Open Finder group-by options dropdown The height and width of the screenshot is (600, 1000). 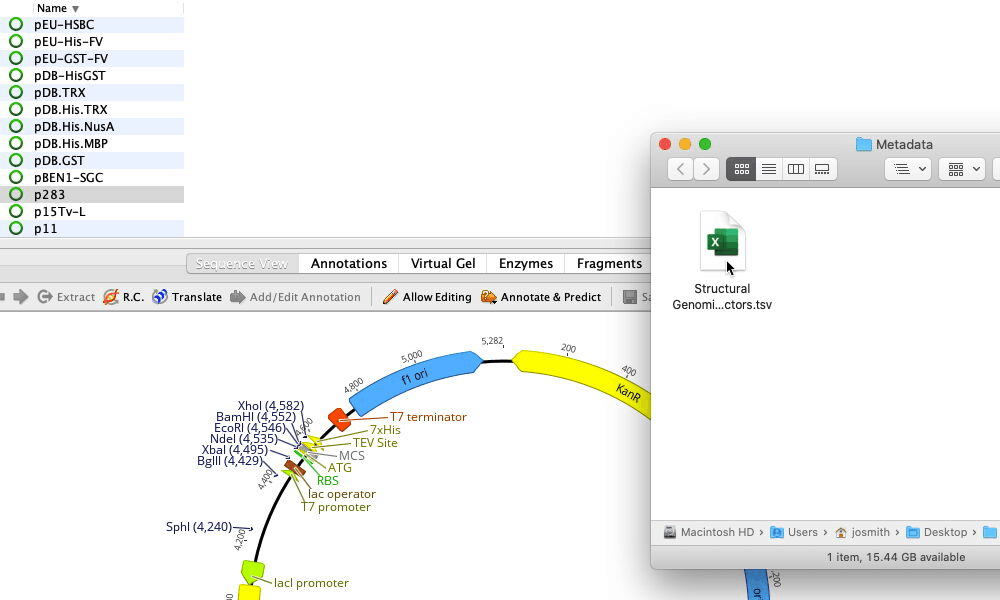(x=908, y=169)
